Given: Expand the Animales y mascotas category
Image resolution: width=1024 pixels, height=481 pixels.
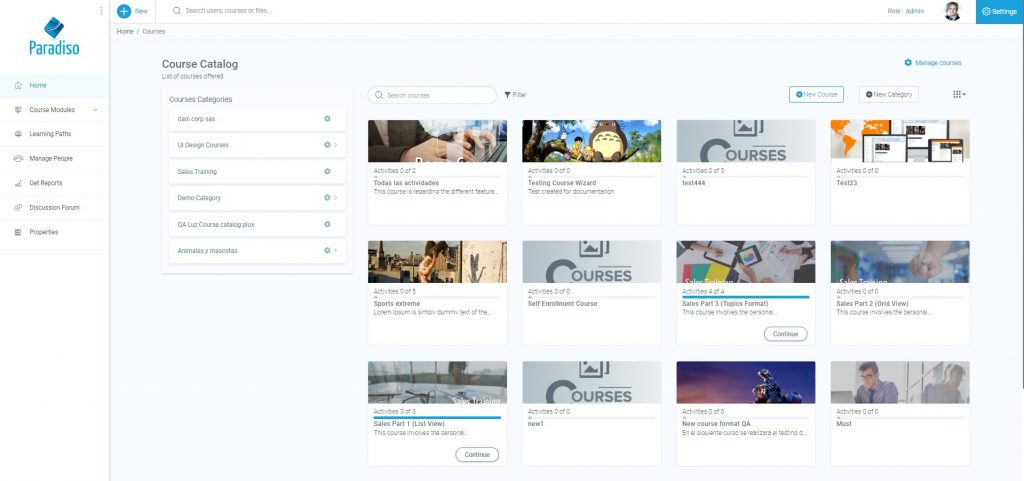Looking at the screenshot, I should click(x=335, y=250).
